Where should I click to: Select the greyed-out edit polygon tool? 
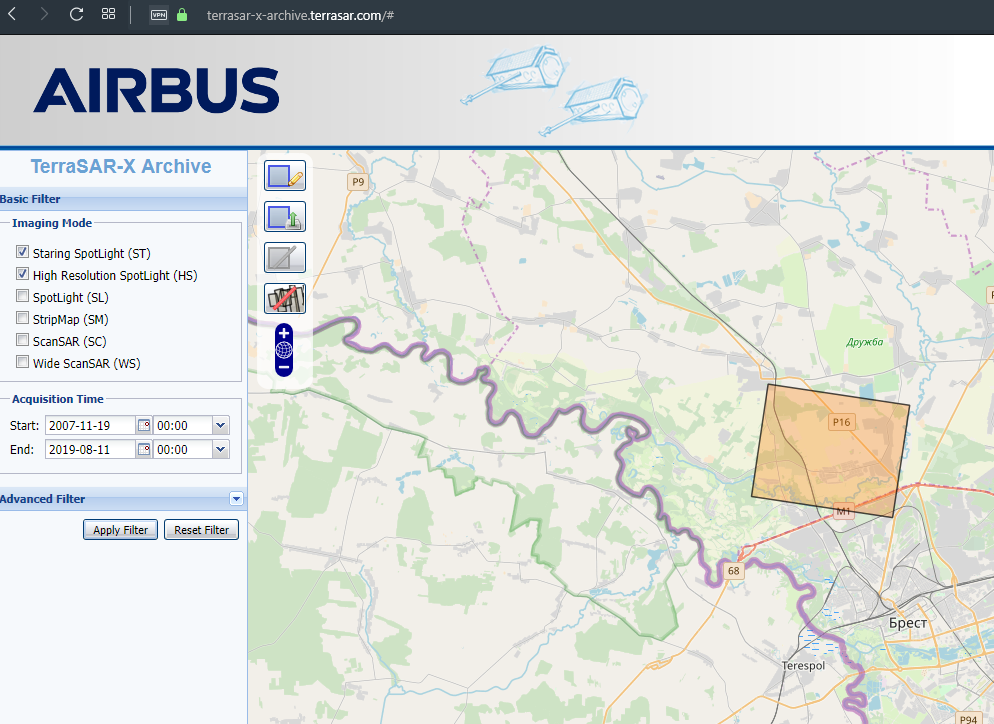[285, 257]
